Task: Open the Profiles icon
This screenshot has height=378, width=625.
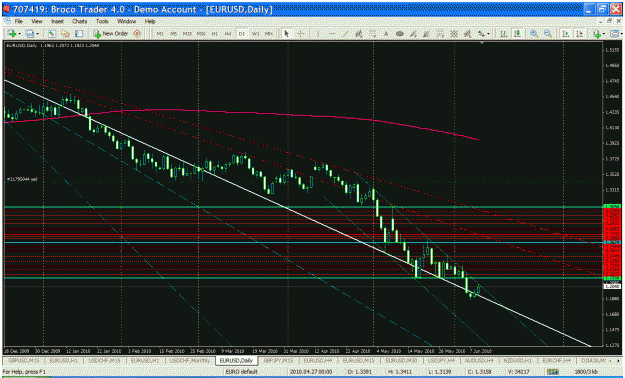Action: coord(29,34)
